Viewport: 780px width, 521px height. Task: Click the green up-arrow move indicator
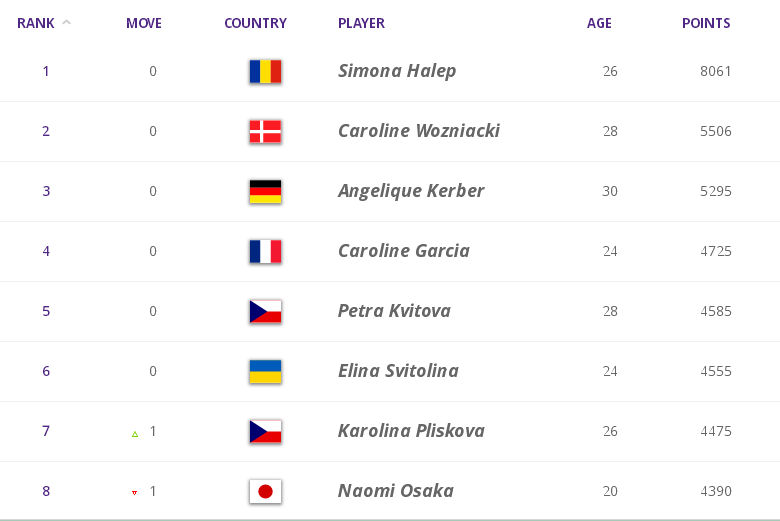135,434
